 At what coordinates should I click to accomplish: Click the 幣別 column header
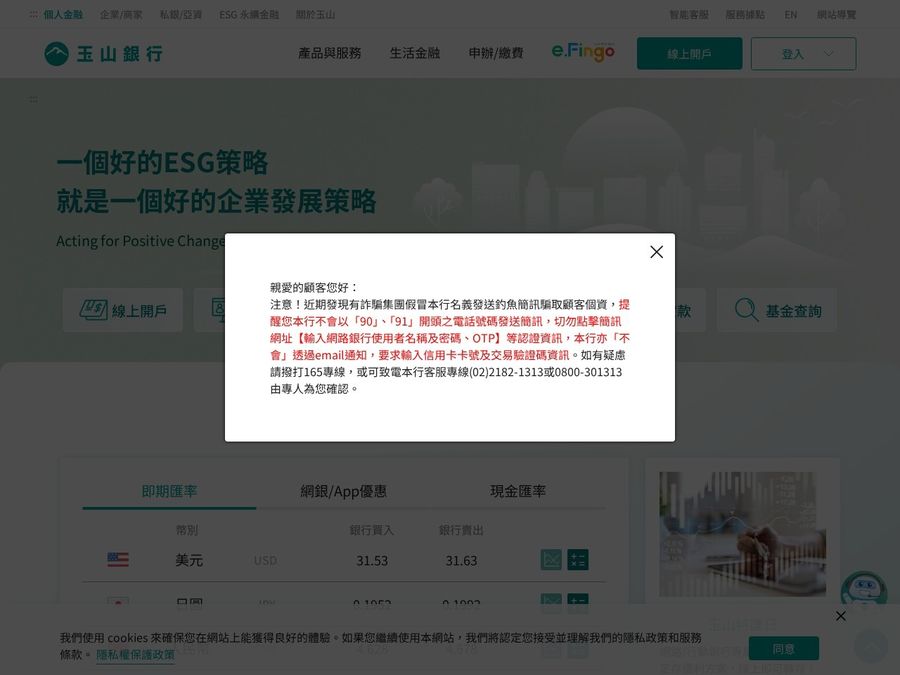[x=187, y=530]
